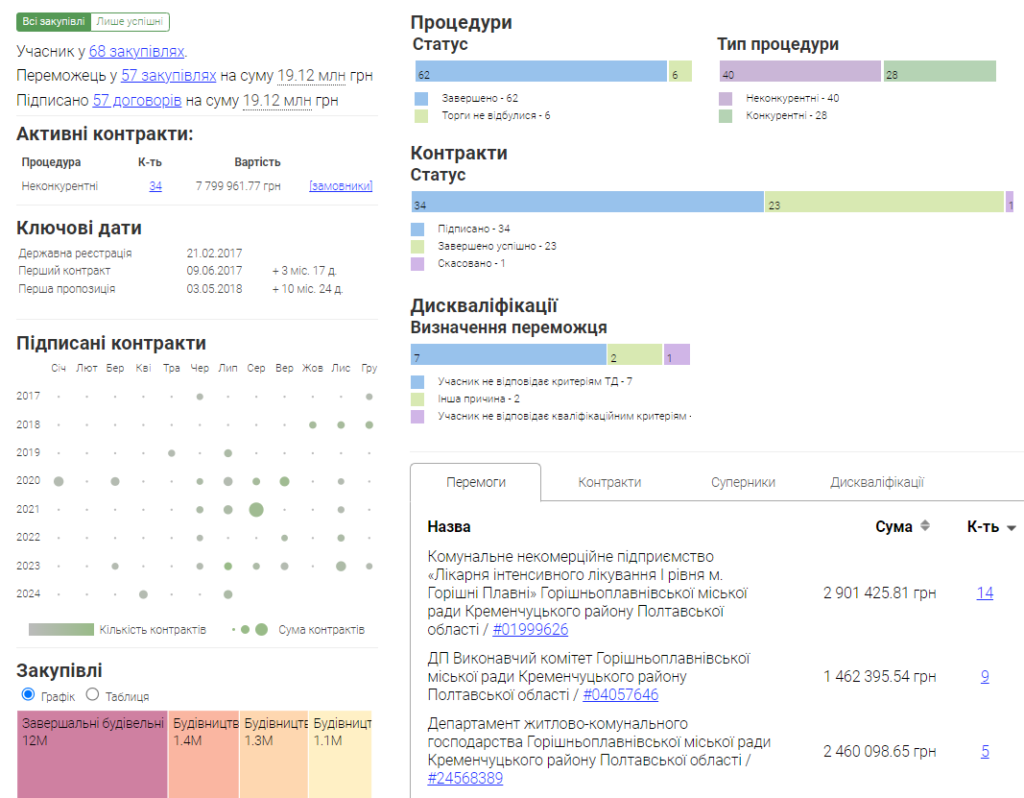Open the замовники link in active contracts
Screen dimensions: 1024x798
click(x=340, y=186)
